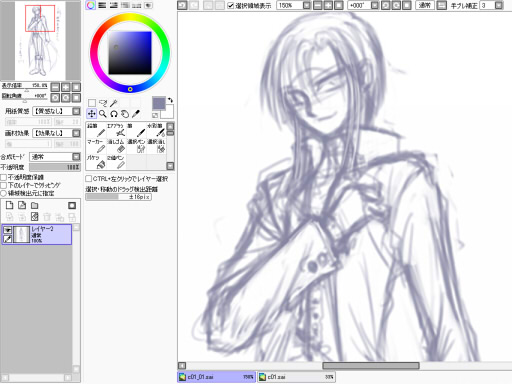Check CTRL+左クリックでレイヤー選択 option
This screenshot has height=384, width=512.
click(89, 179)
